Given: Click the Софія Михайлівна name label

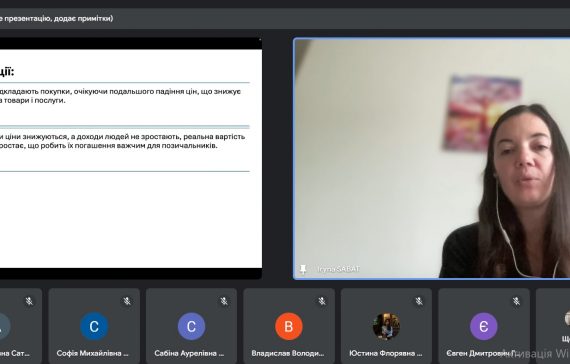Looking at the screenshot, I should 93,353.
